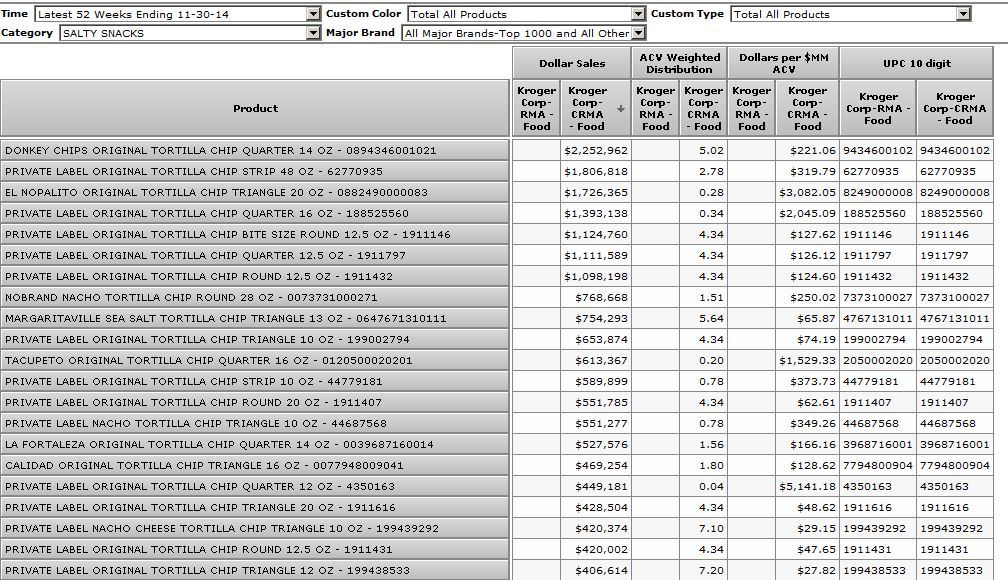
Task: Select the Private Label Nacho Cheese Tortilla Chip row
Action: pyautogui.click(x=255, y=529)
